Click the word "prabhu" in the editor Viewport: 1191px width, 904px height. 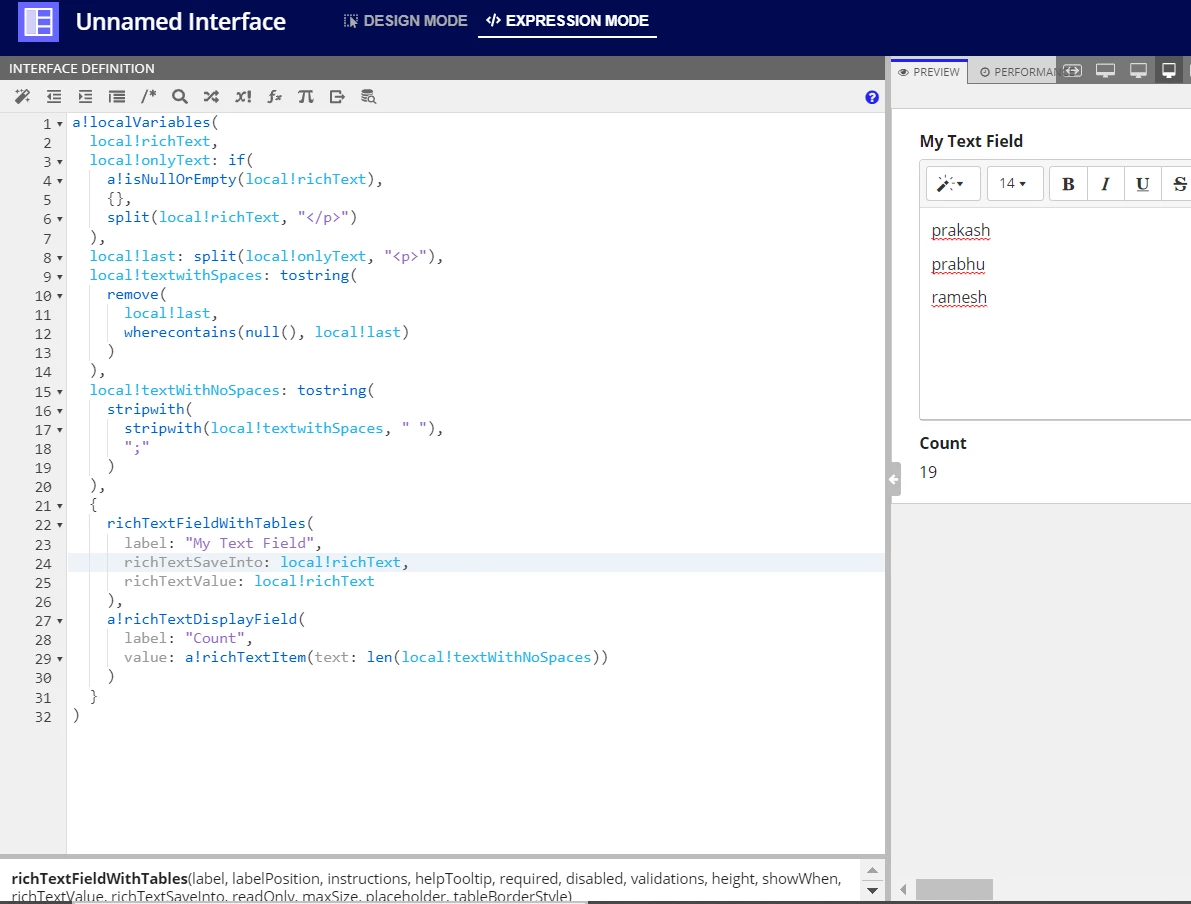(958, 264)
